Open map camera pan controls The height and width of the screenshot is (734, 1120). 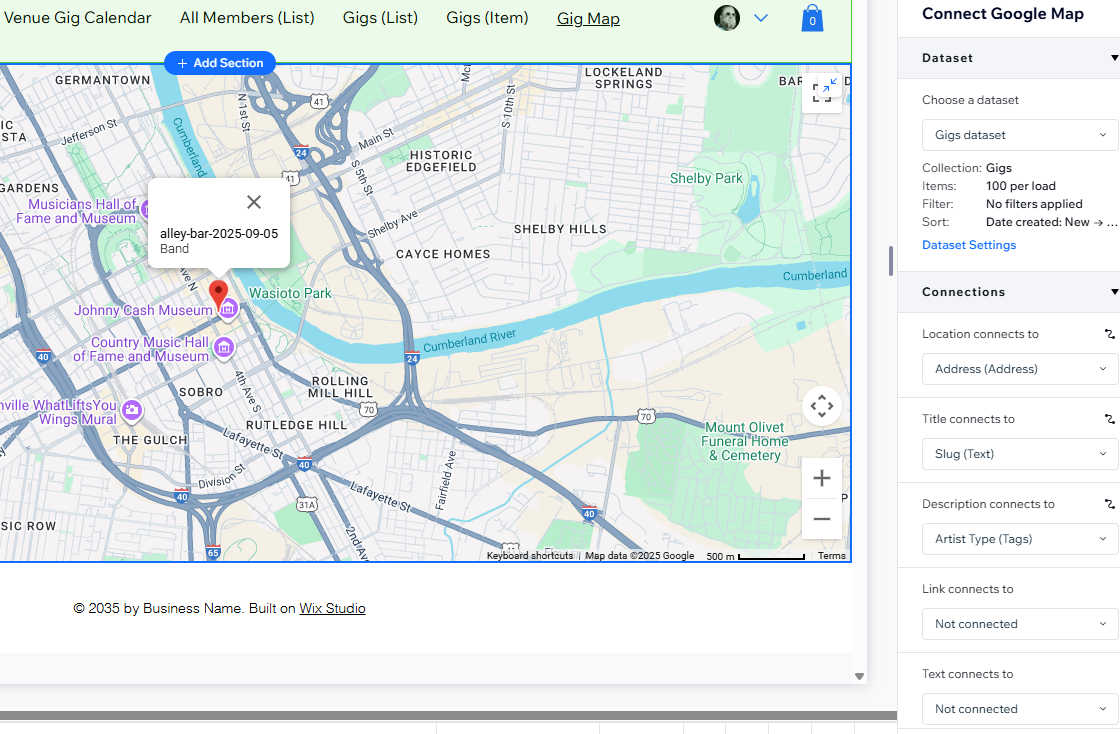tap(821, 406)
